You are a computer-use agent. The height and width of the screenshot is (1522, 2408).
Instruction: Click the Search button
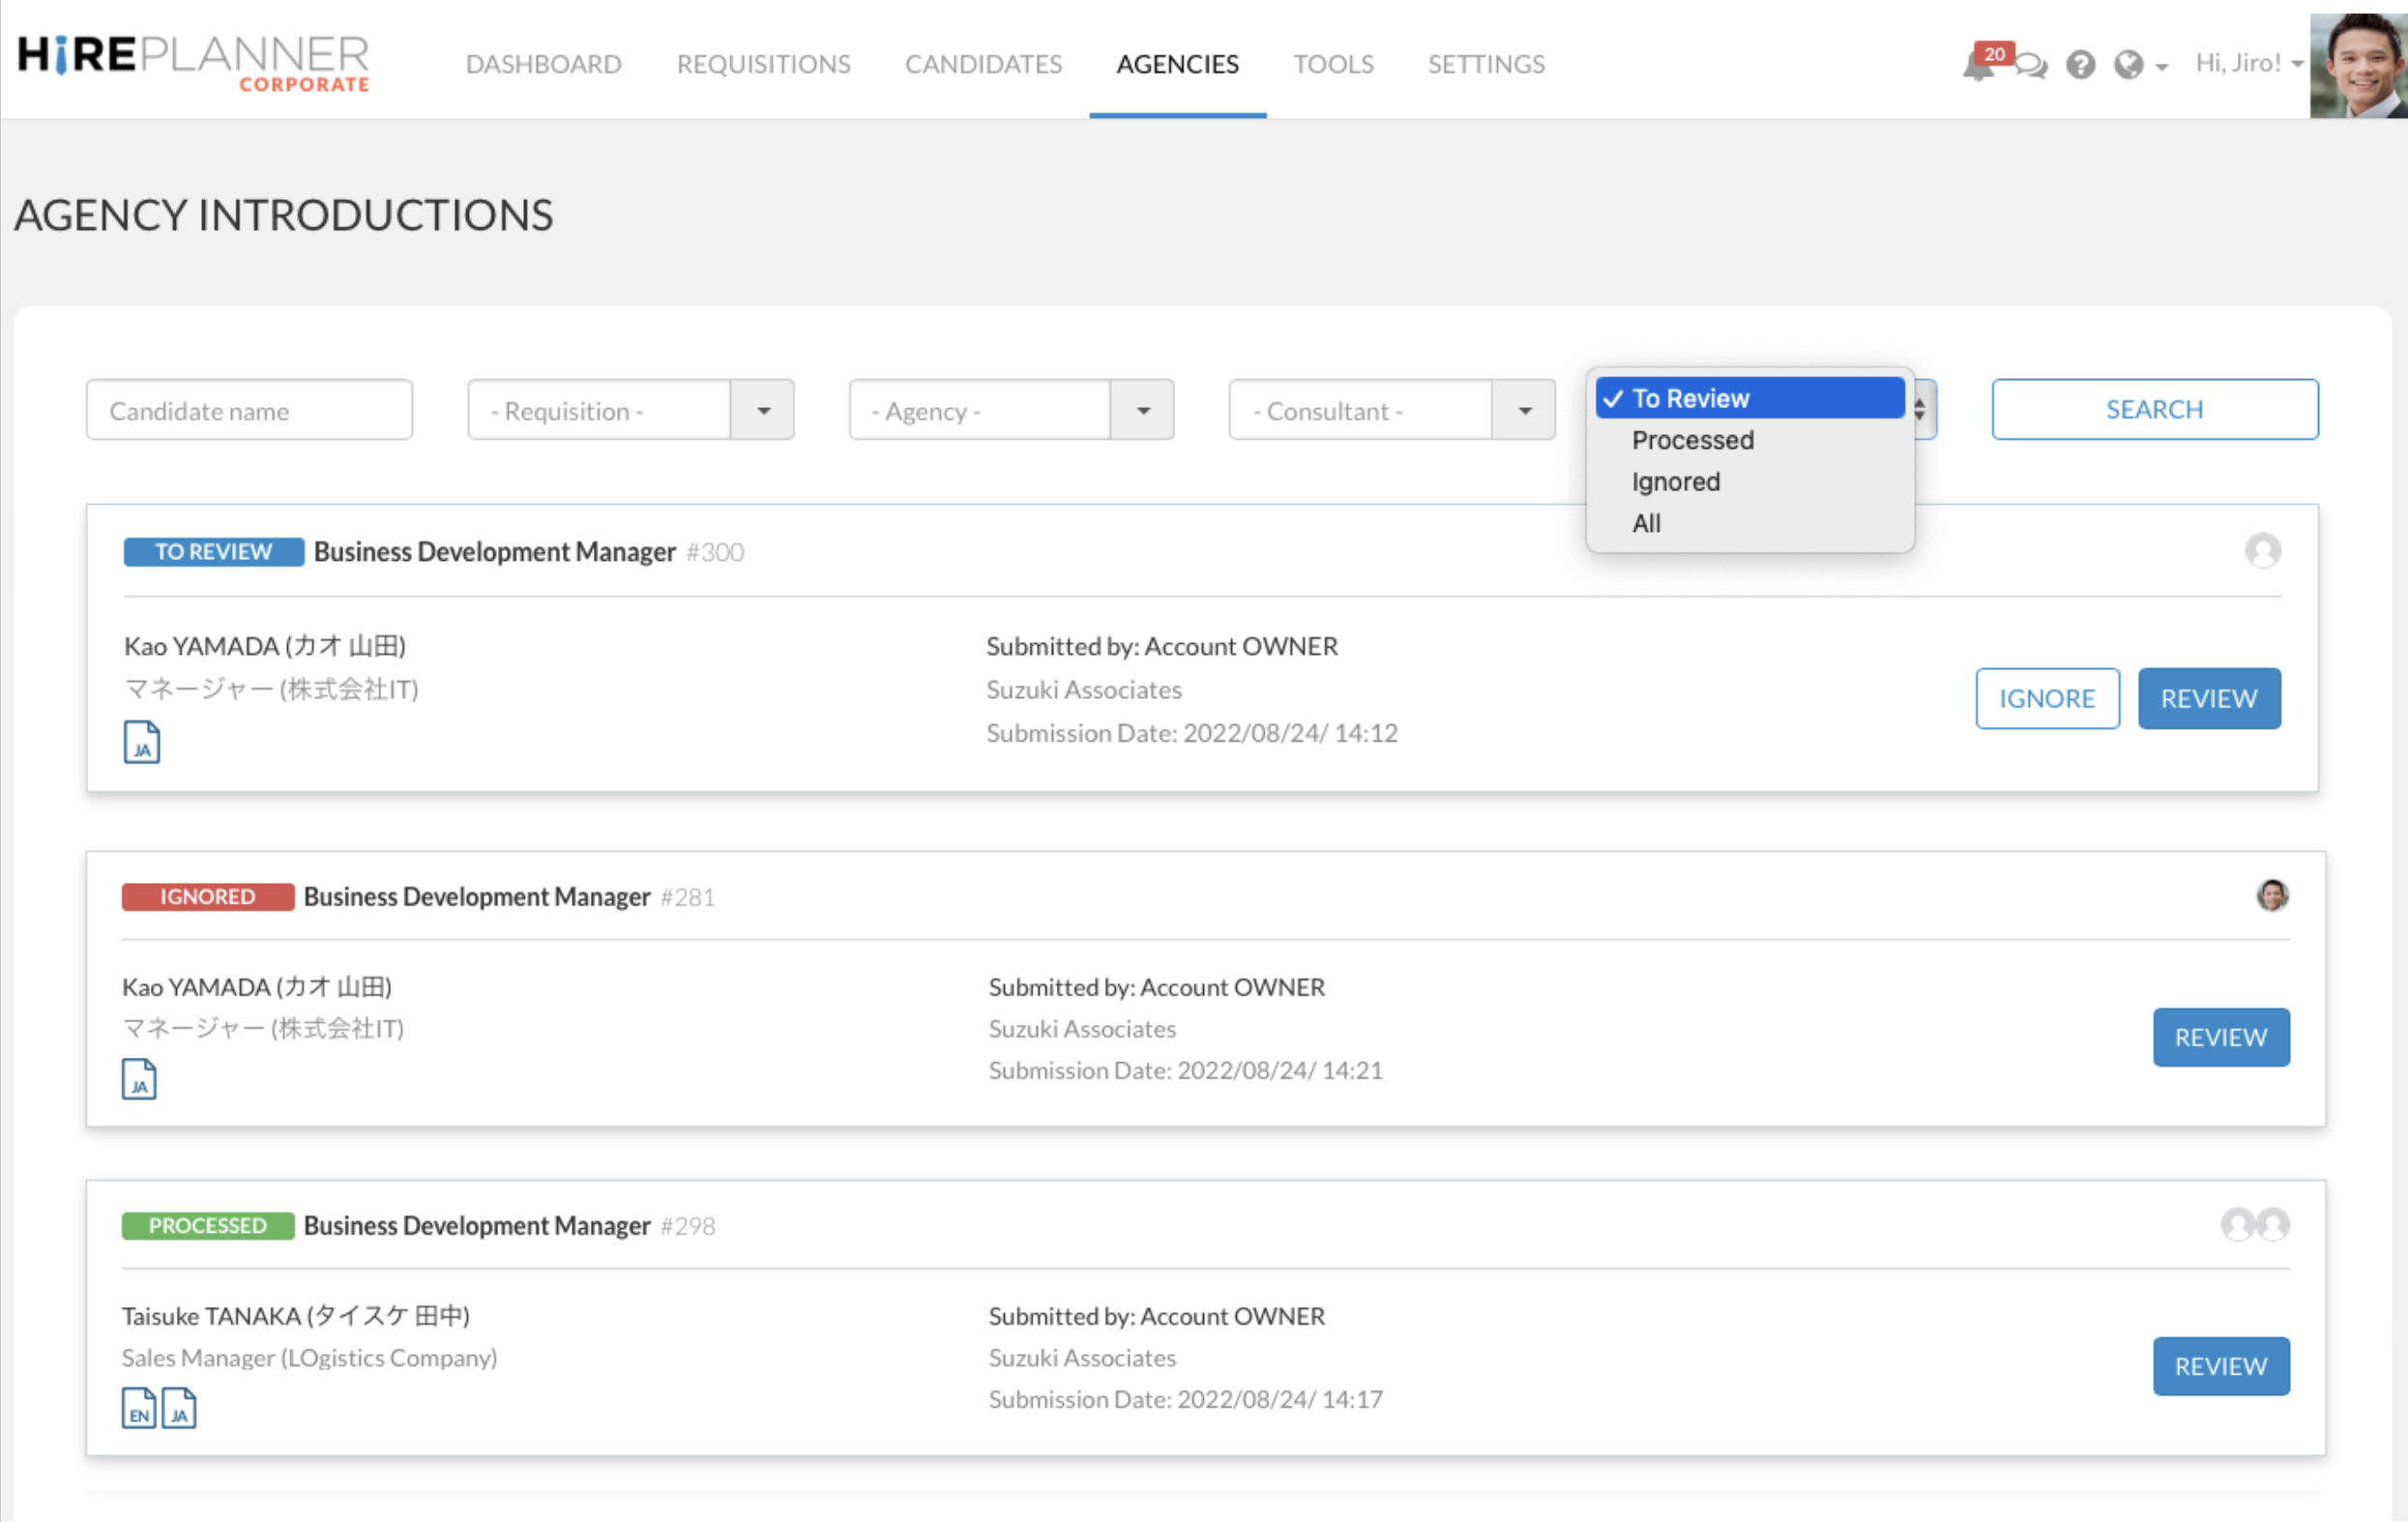click(x=2154, y=409)
